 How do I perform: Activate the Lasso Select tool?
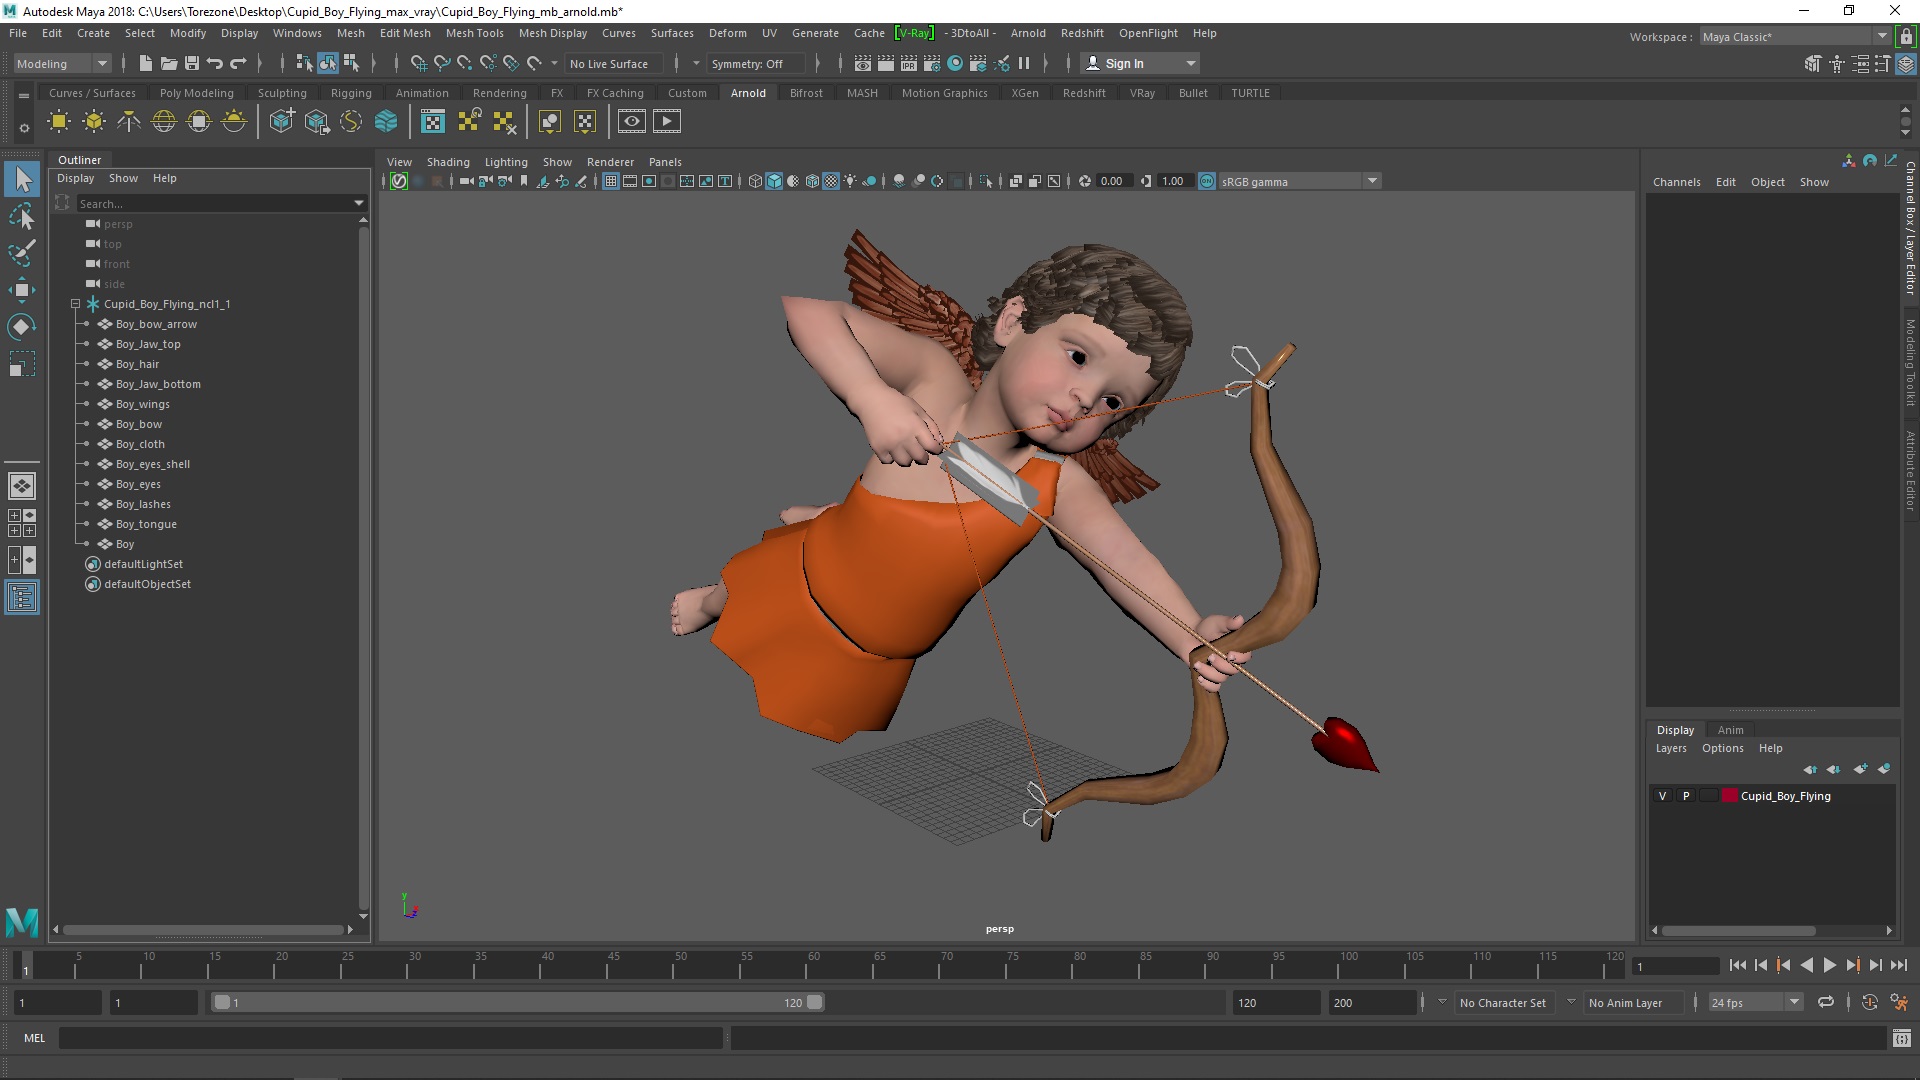pos(22,217)
